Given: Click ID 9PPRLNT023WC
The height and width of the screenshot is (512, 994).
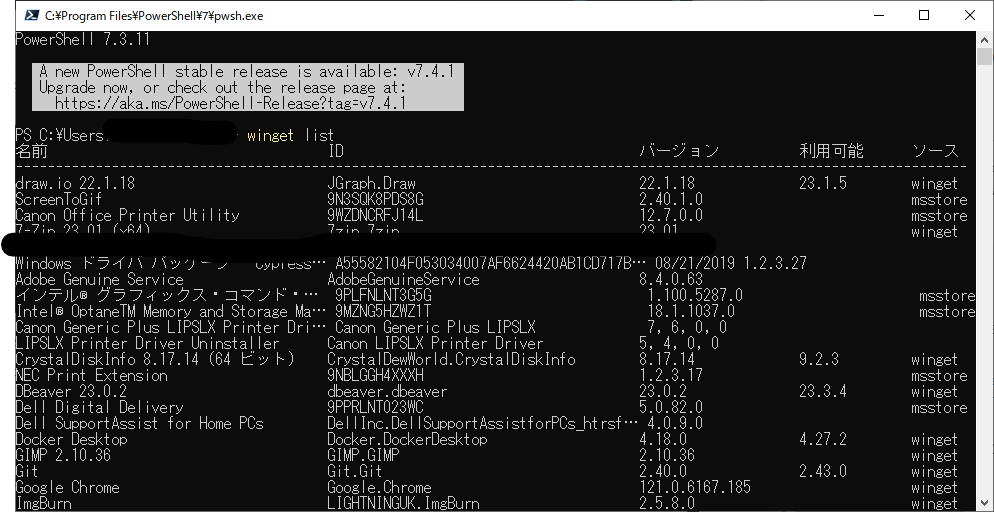Looking at the screenshot, I should click(375, 407).
